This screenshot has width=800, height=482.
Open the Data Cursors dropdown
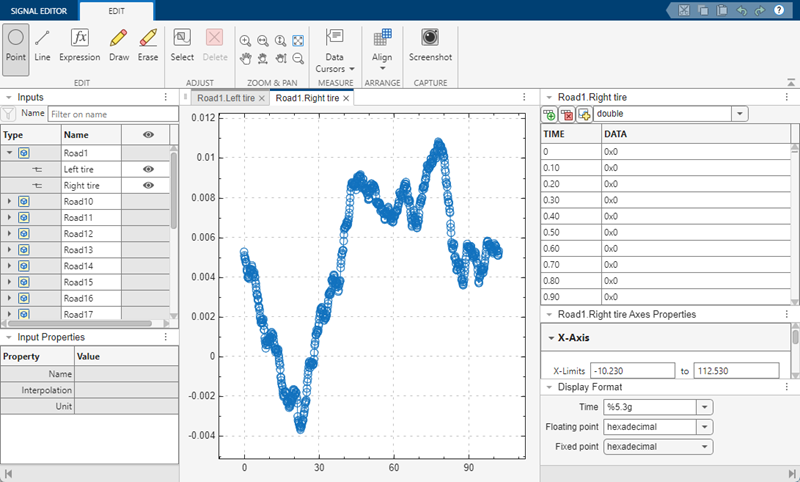coord(335,51)
